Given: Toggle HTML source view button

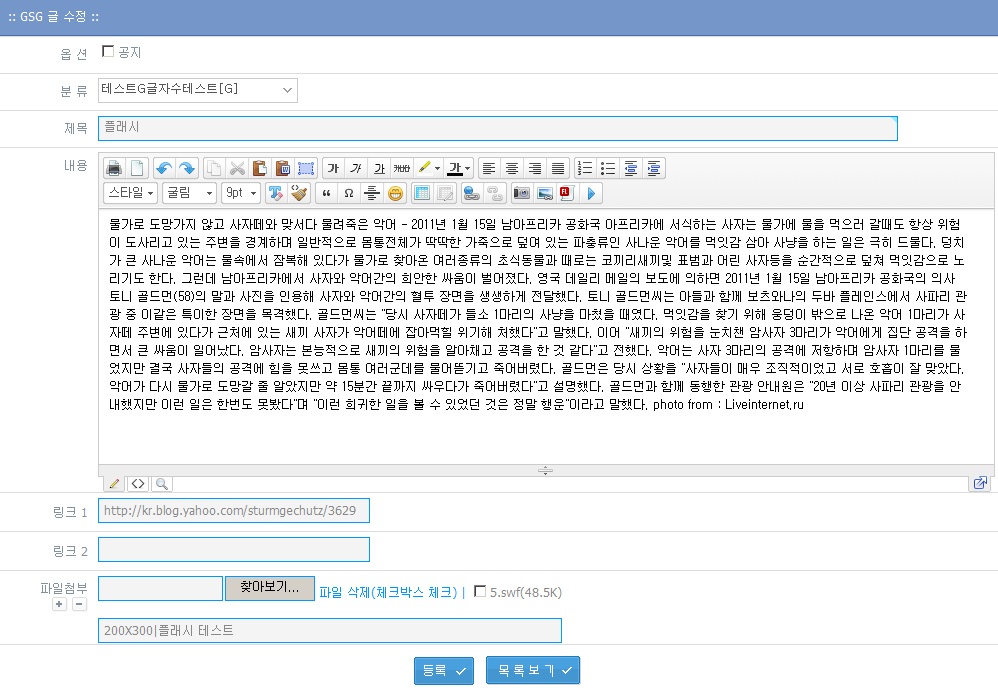Looking at the screenshot, I should tap(138, 484).
